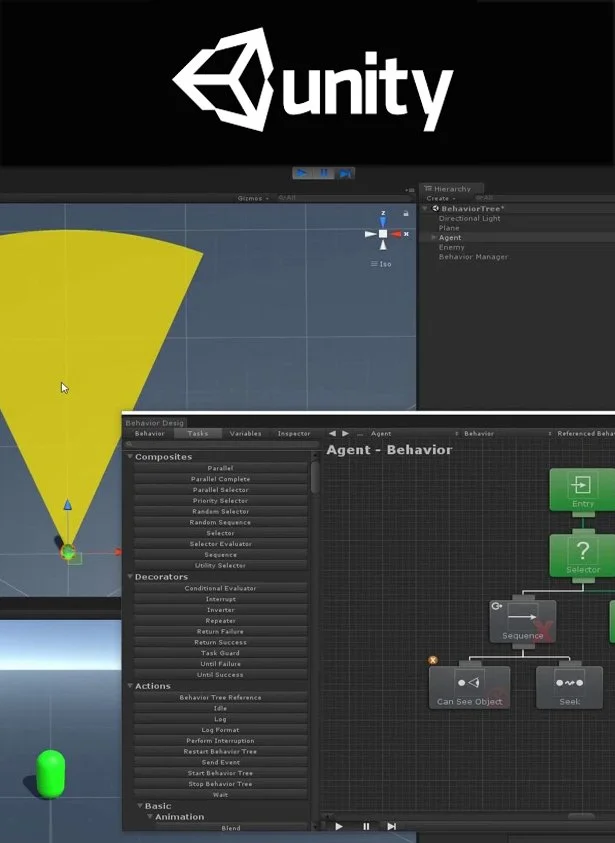Click the blue Z move-handle arrow on the agent
This screenshot has height=843, width=615.
(67, 505)
